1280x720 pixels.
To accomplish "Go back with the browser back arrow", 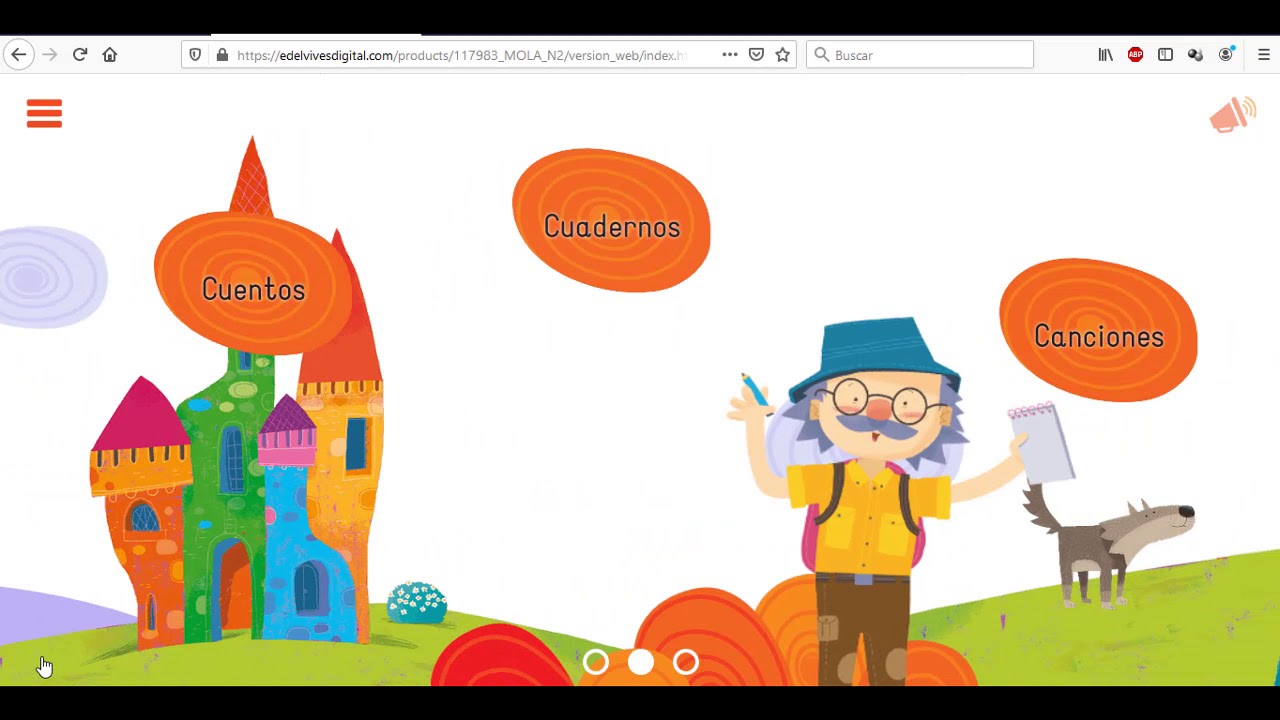I will (x=19, y=55).
